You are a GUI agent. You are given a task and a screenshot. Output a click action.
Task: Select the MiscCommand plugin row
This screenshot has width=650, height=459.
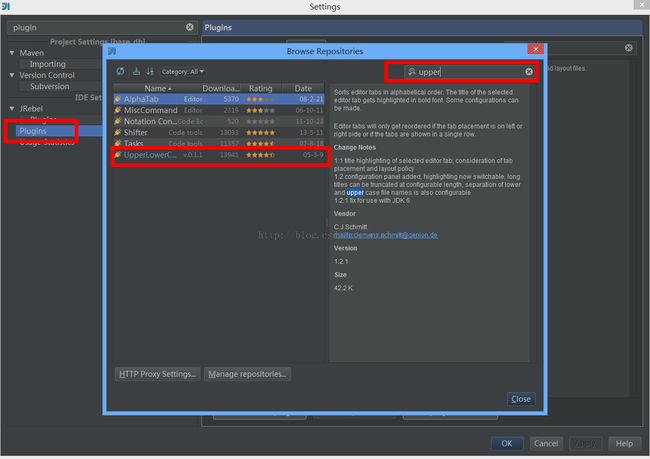point(219,110)
